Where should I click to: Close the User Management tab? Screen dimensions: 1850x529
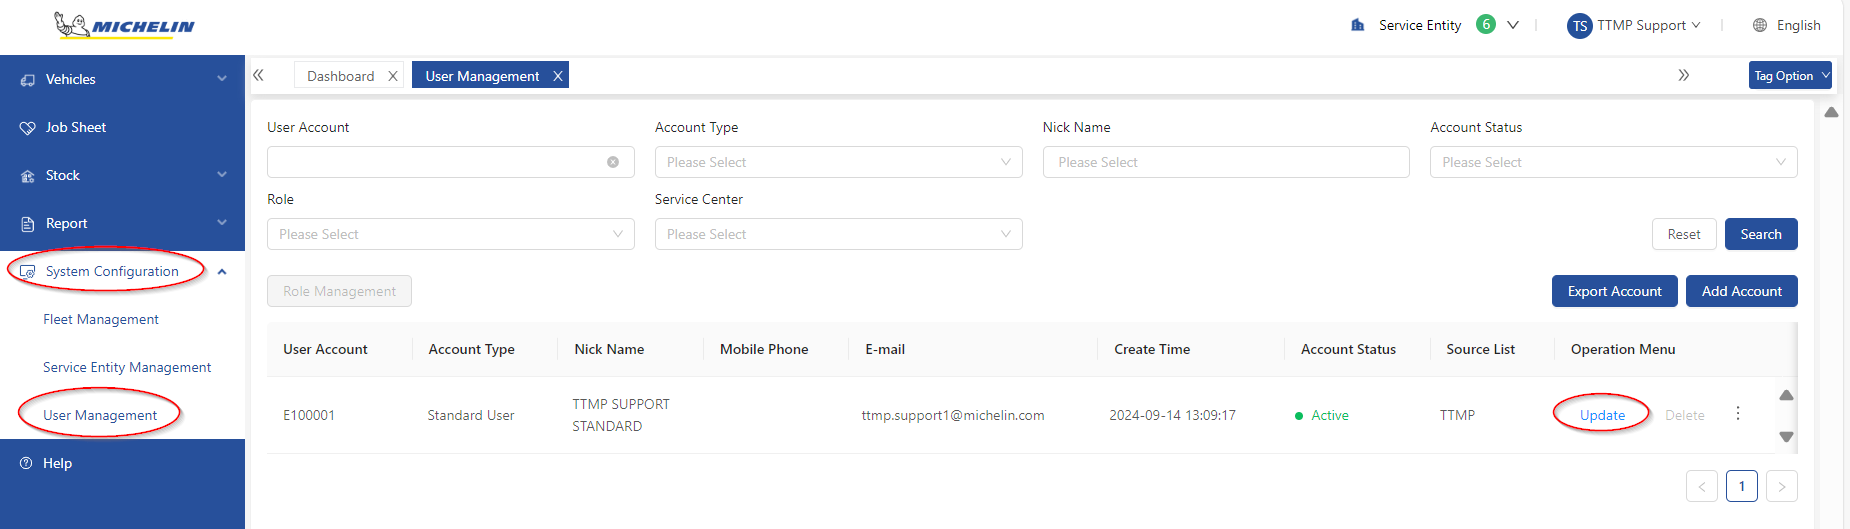click(x=558, y=76)
